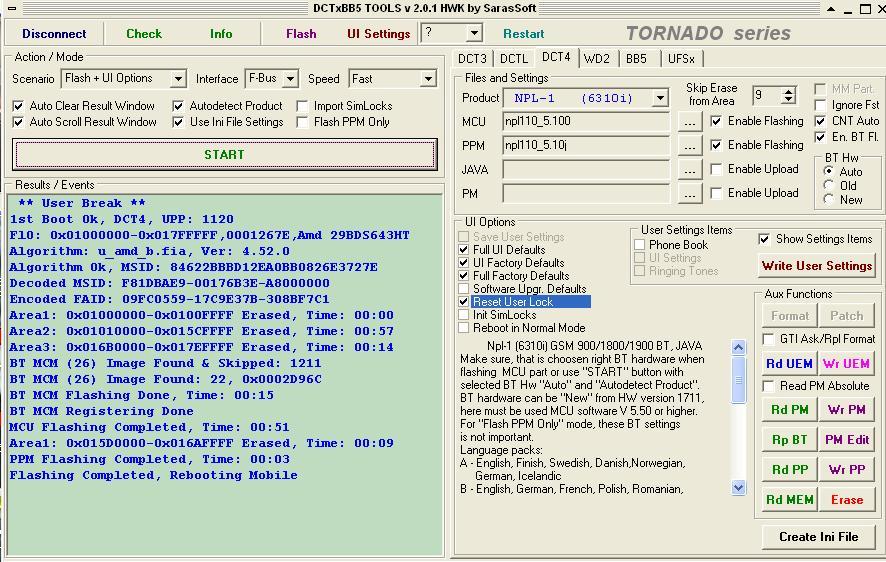
Task: Open UI Settings in the toolbar
Action: (x=379, y=34)
